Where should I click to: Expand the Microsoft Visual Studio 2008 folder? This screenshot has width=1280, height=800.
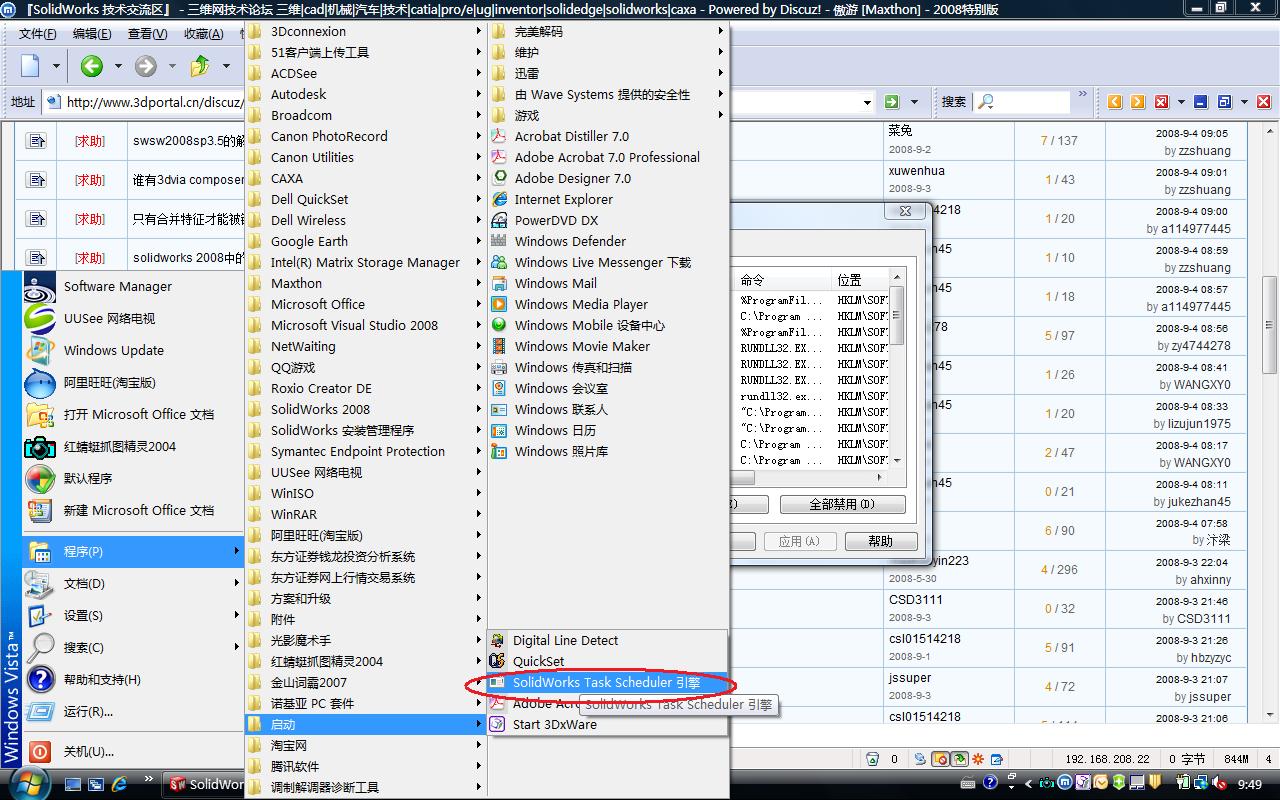(x=366, y=325)
